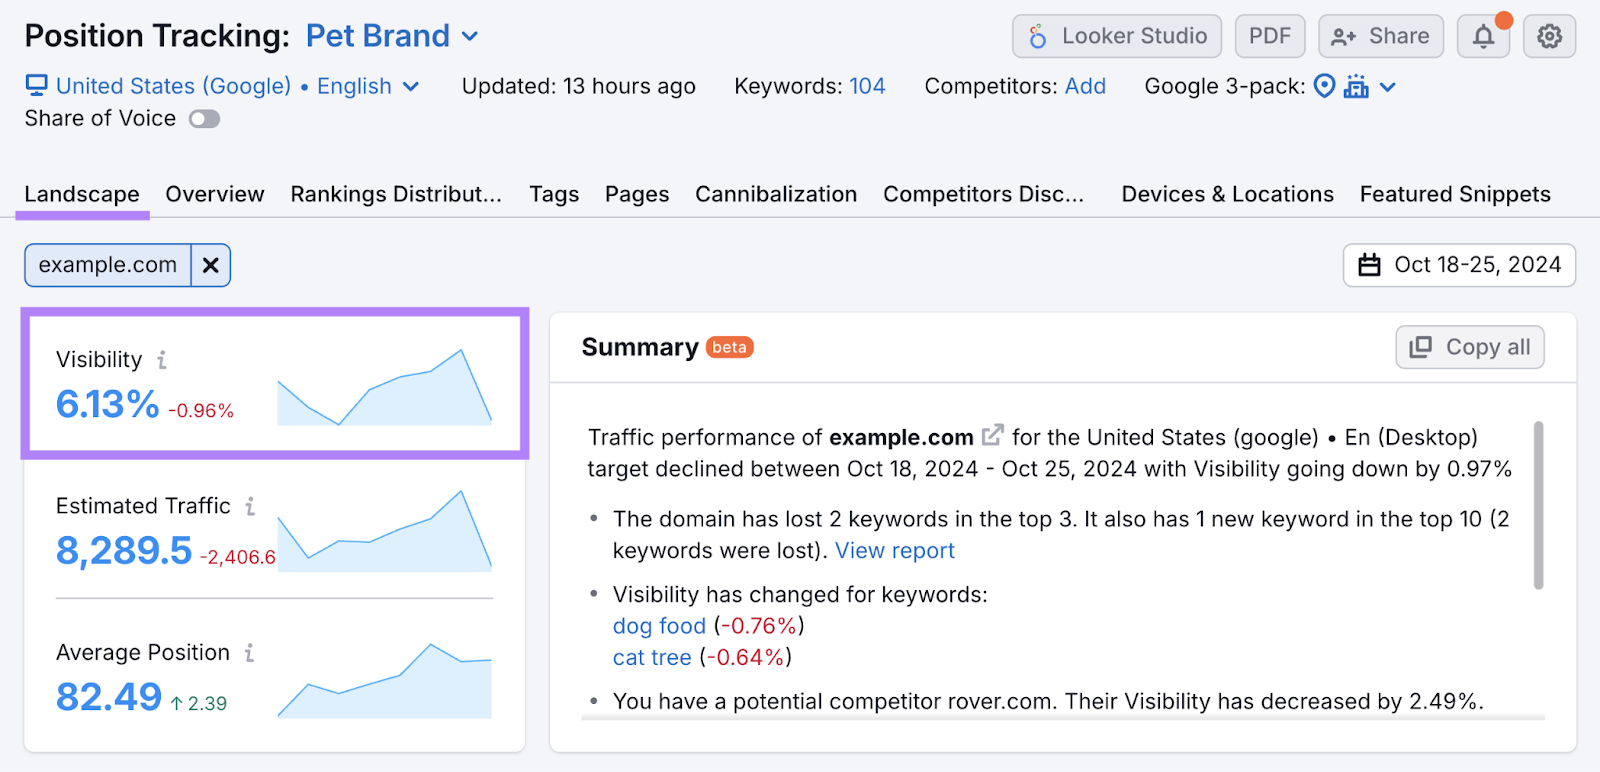The image size is (1600, 772).
Task: Click the Copy all button
Action: 1469,347
